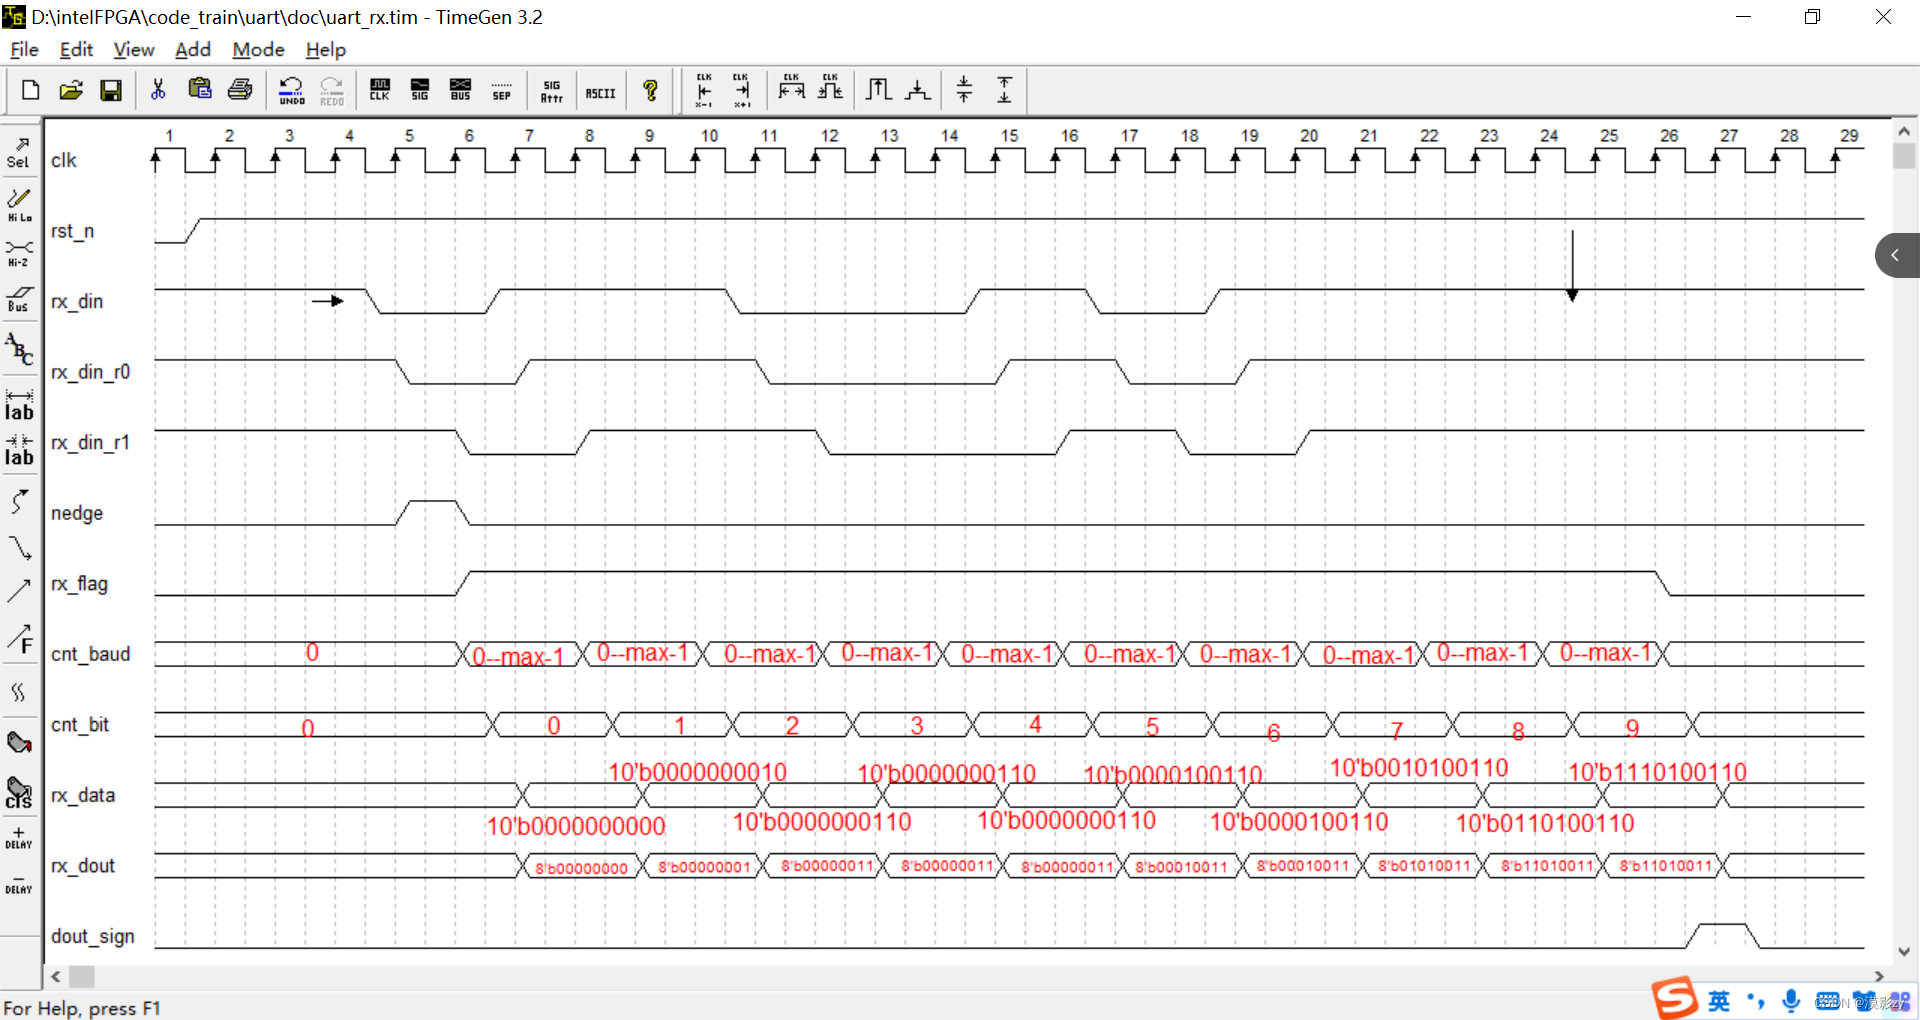Select the Bus draw tool
Screen dimensions: 1920x1020
click(19, 298)
